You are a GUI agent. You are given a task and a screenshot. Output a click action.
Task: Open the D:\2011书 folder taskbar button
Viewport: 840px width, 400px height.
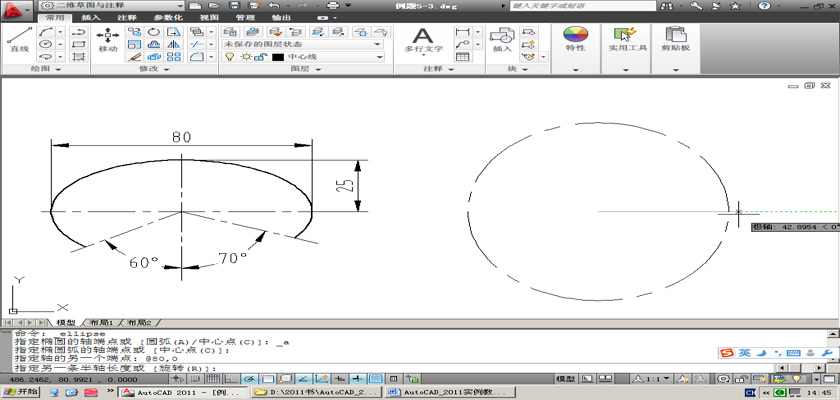tap(317, 392)
